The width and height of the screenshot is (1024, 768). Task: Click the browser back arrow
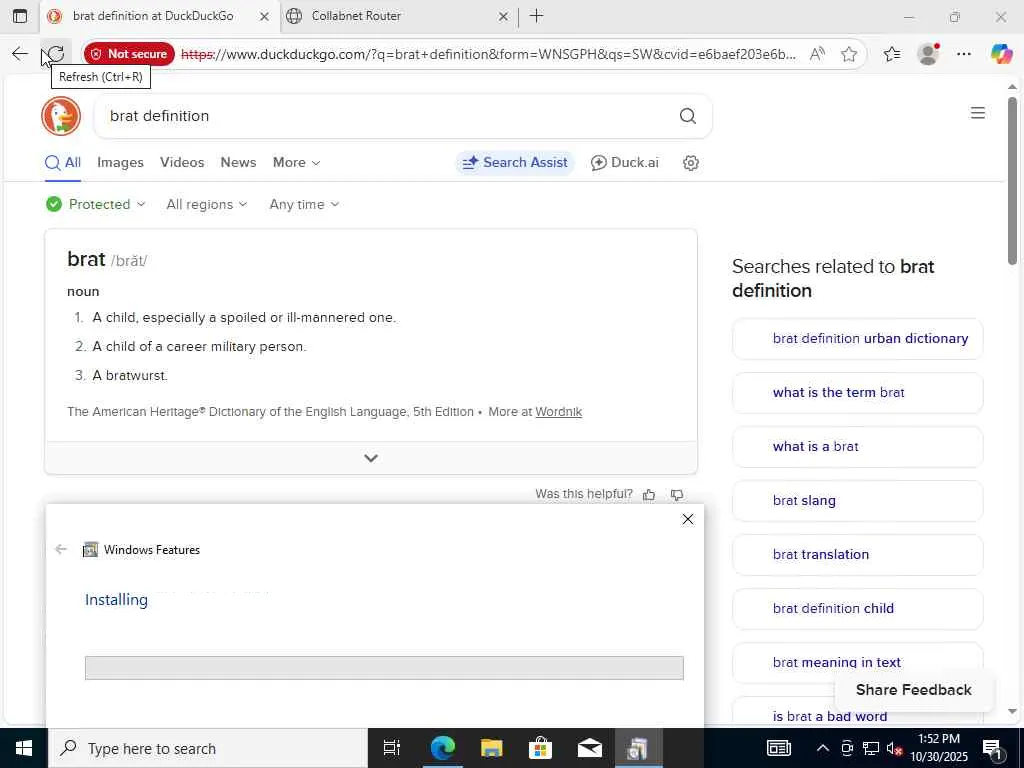click(x=20, y=54)
